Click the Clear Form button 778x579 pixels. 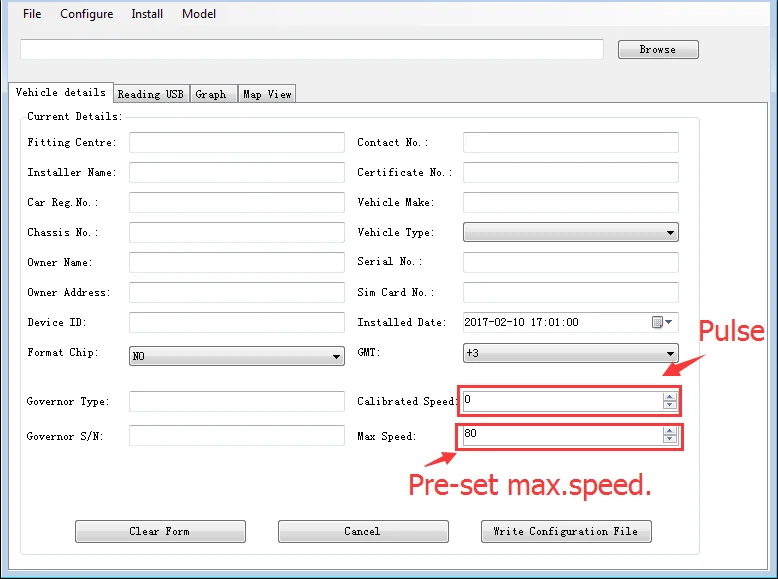160,531
